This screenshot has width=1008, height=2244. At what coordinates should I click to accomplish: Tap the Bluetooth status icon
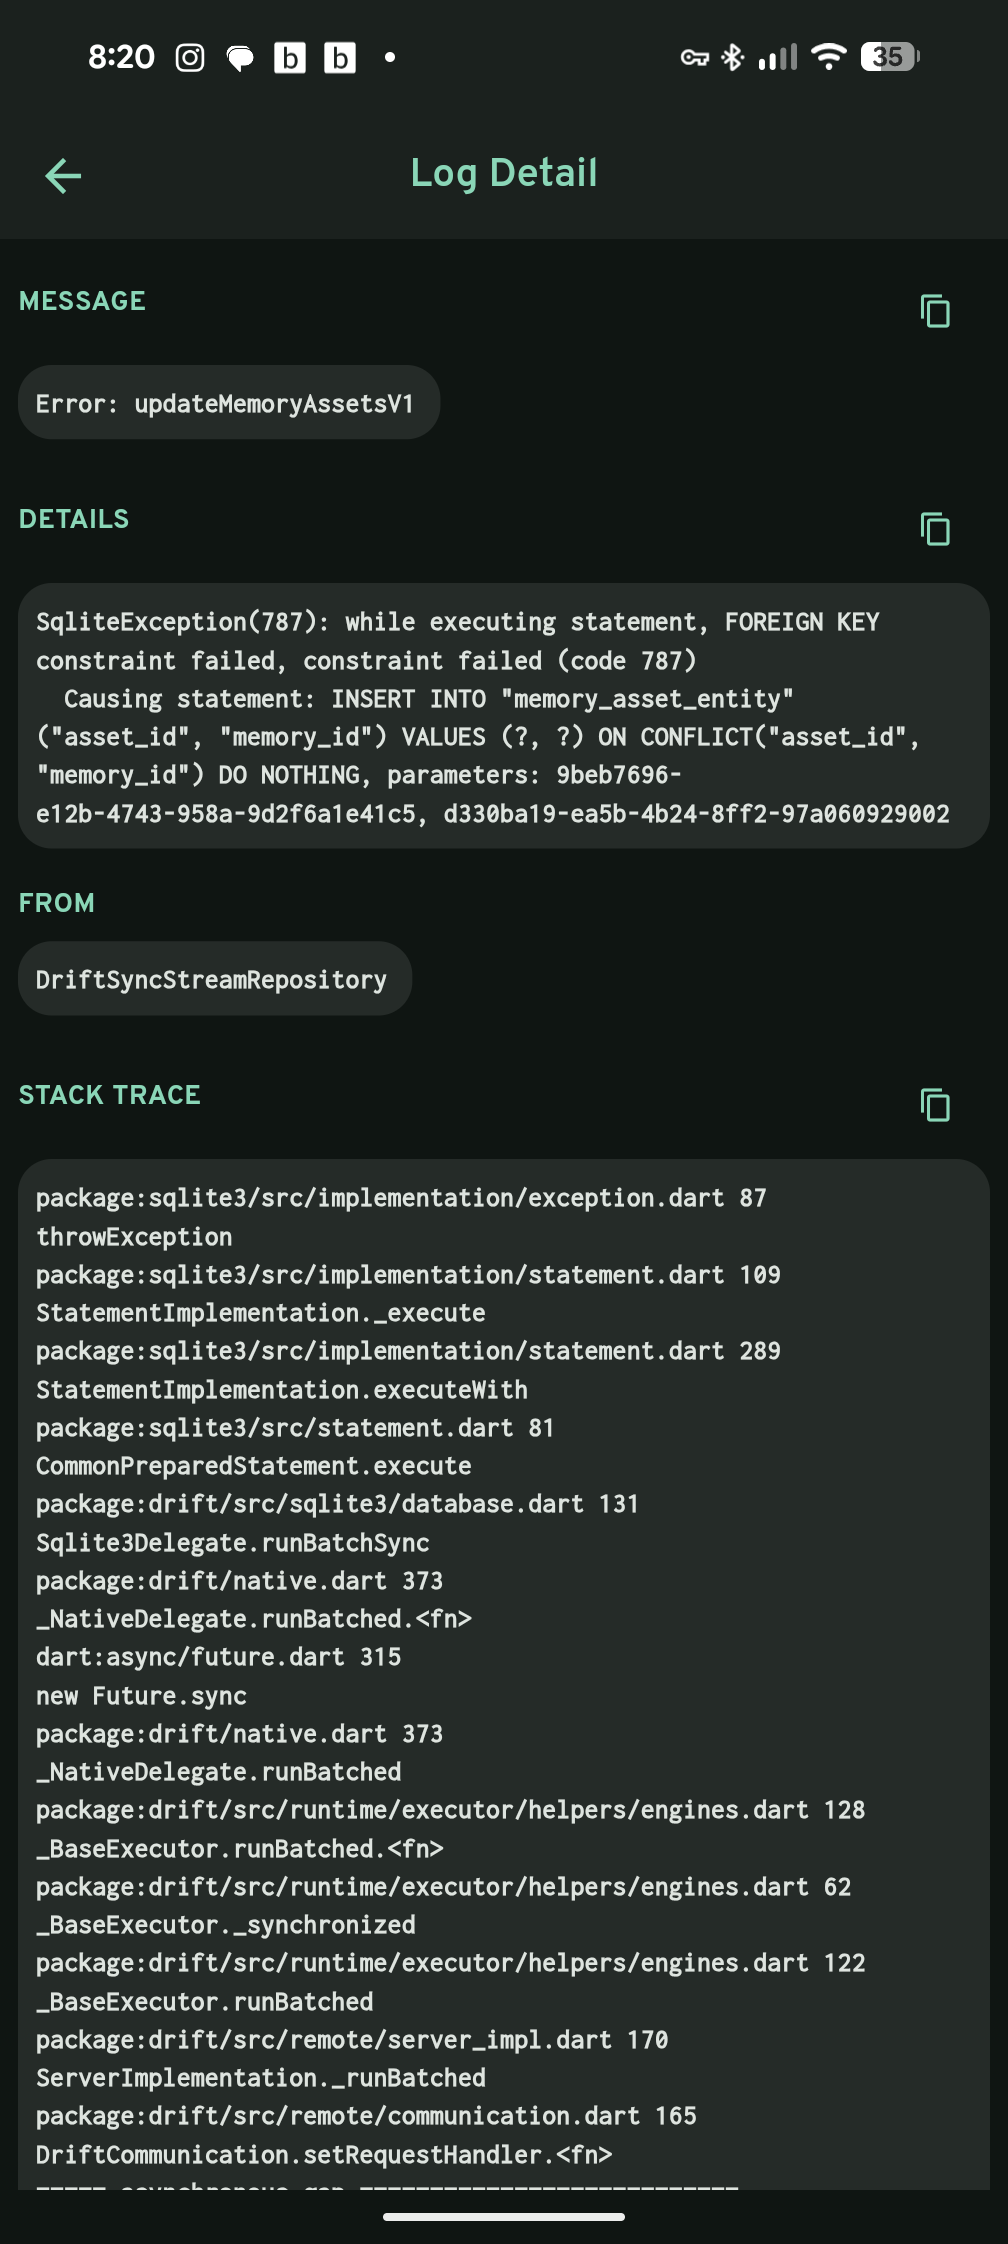(x=733, y=57)
